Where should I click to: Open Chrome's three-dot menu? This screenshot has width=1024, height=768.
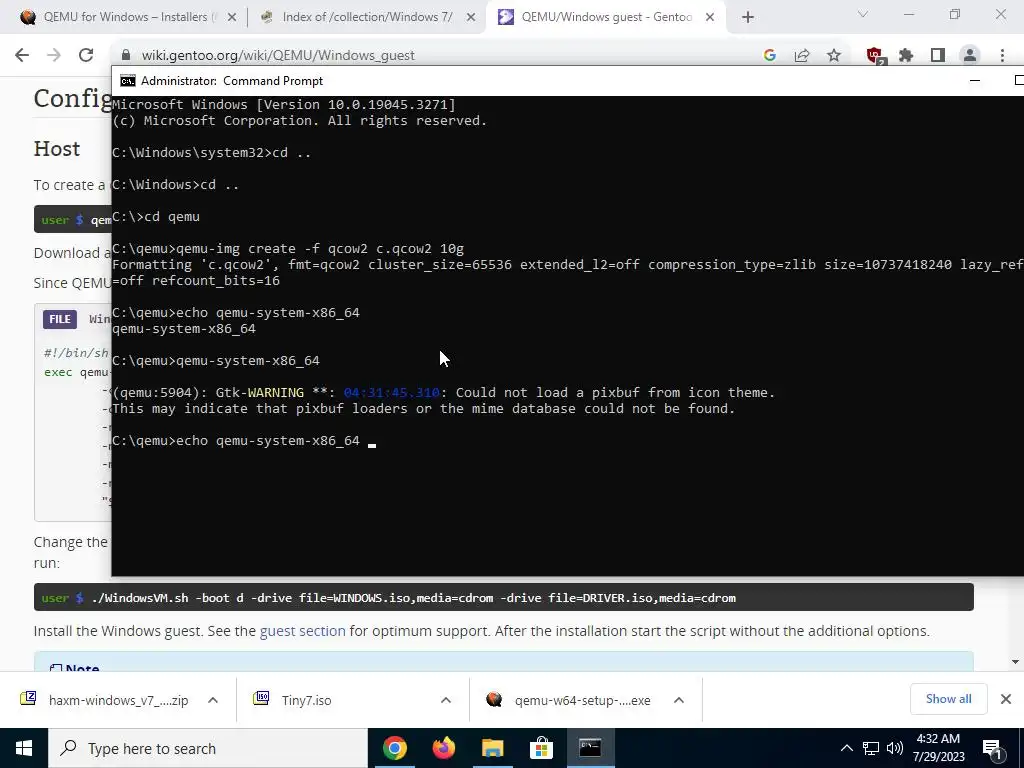(1002, 56)
